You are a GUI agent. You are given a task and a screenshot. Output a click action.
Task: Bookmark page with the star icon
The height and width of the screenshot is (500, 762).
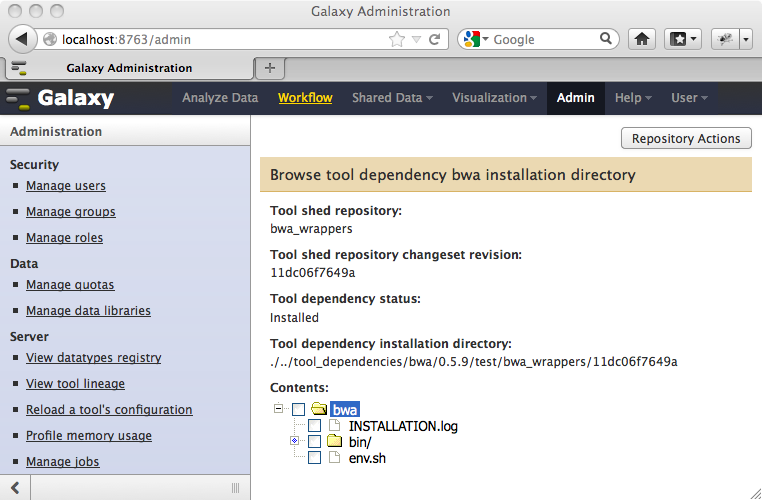click(397, 39)
